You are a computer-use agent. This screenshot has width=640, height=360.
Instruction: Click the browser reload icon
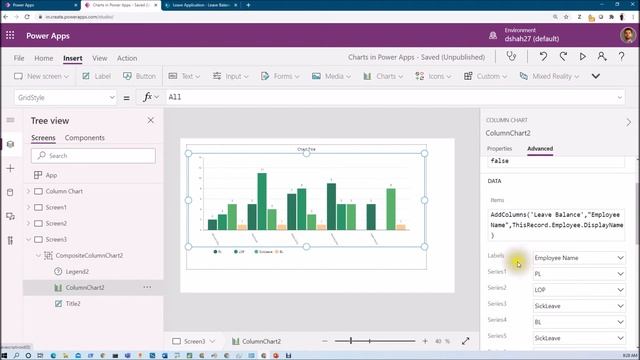(27, 17)
